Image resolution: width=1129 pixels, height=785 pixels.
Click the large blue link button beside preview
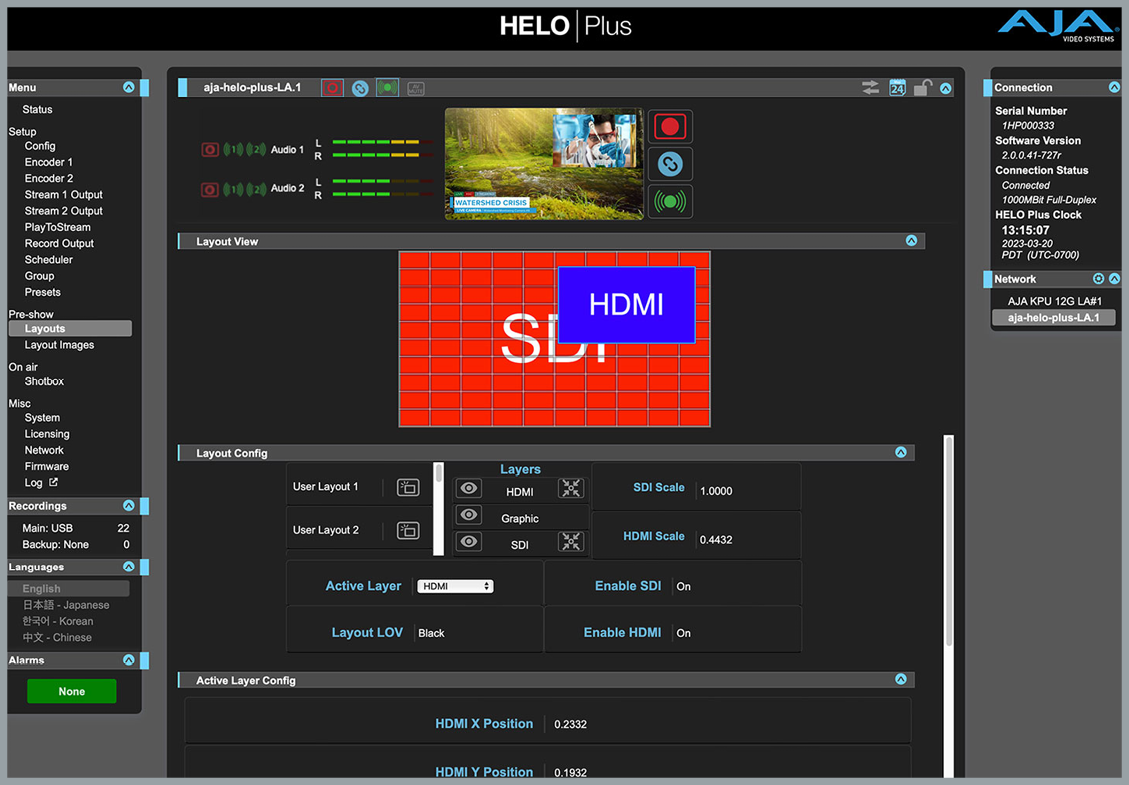[x=670, y=164]
